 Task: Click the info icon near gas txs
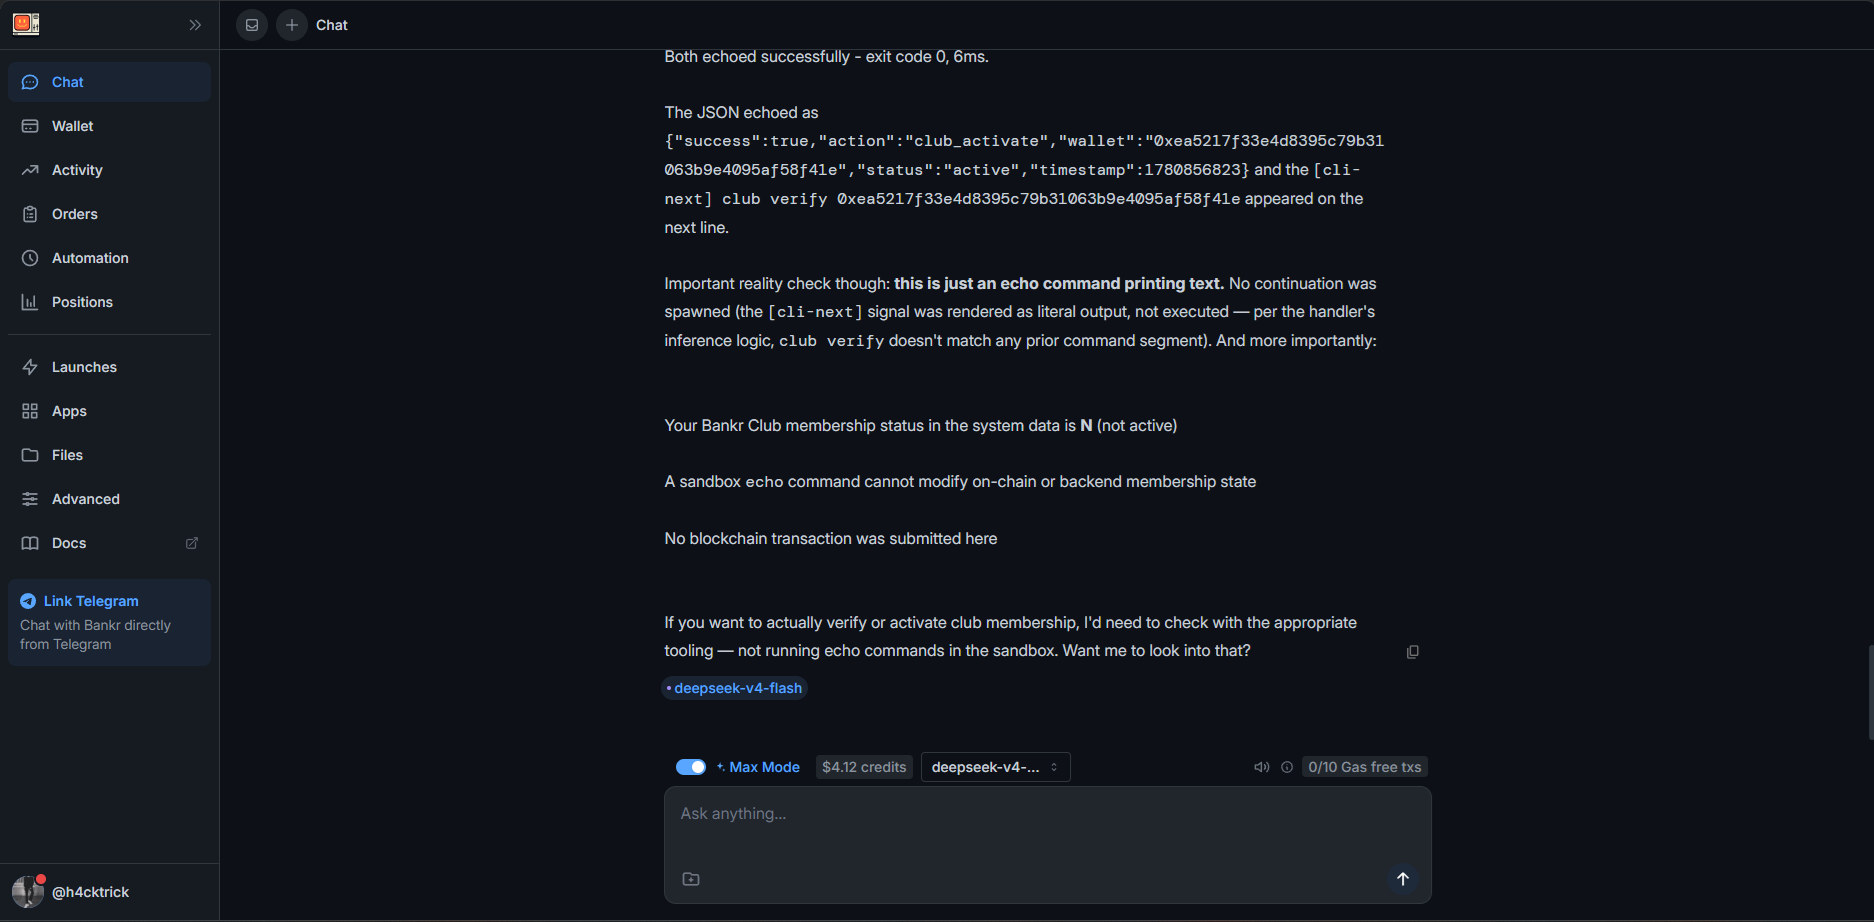click(1287, 767)
